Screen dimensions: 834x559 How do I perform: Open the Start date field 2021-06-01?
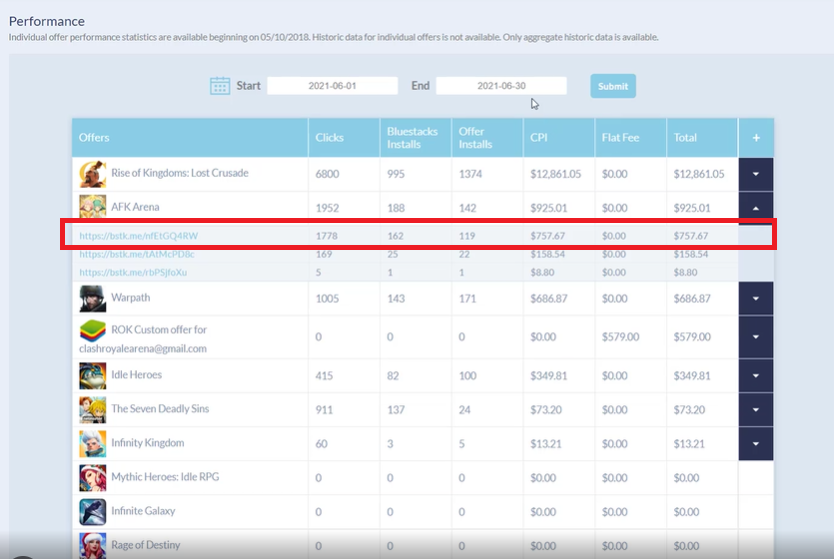point(332,86)
